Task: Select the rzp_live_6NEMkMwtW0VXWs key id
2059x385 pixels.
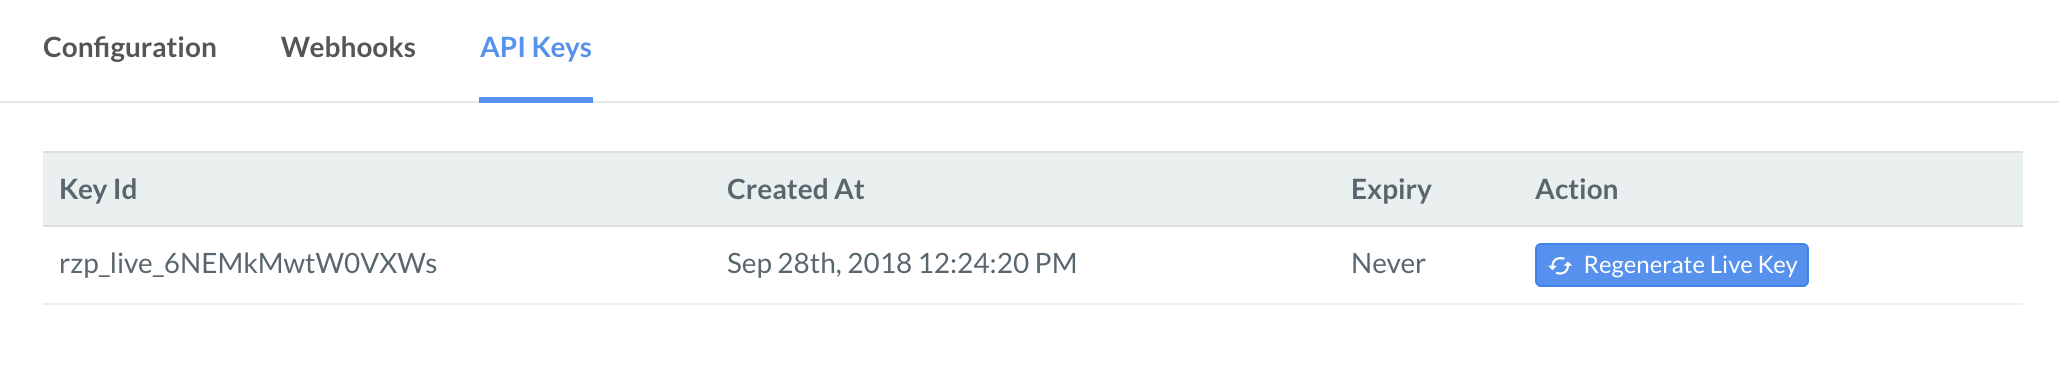Action: pos(248,264)
